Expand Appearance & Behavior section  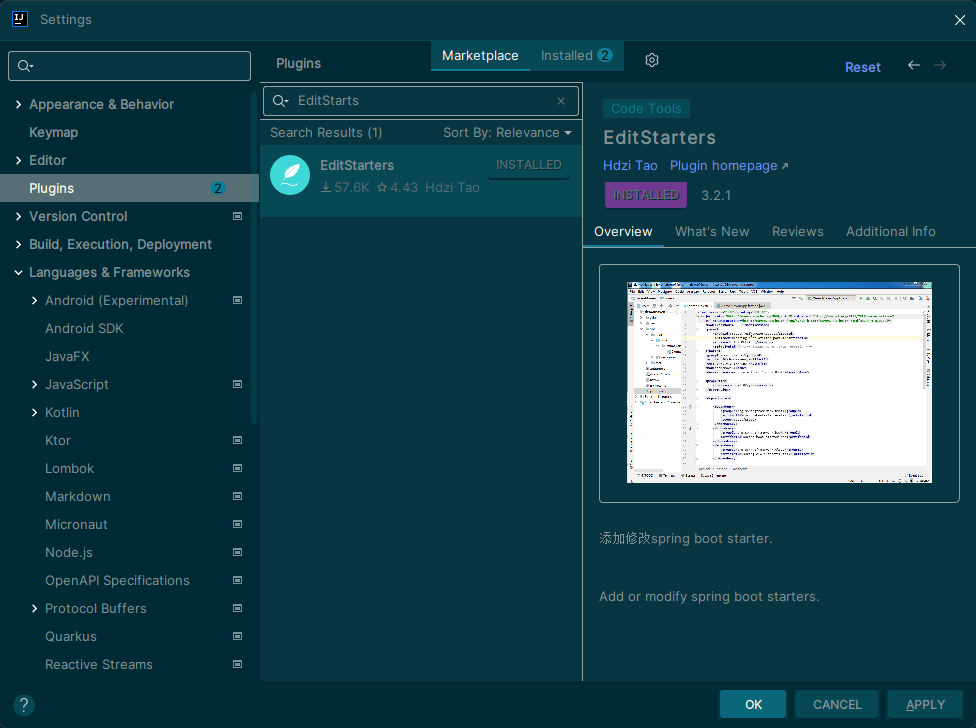point(19,105)
